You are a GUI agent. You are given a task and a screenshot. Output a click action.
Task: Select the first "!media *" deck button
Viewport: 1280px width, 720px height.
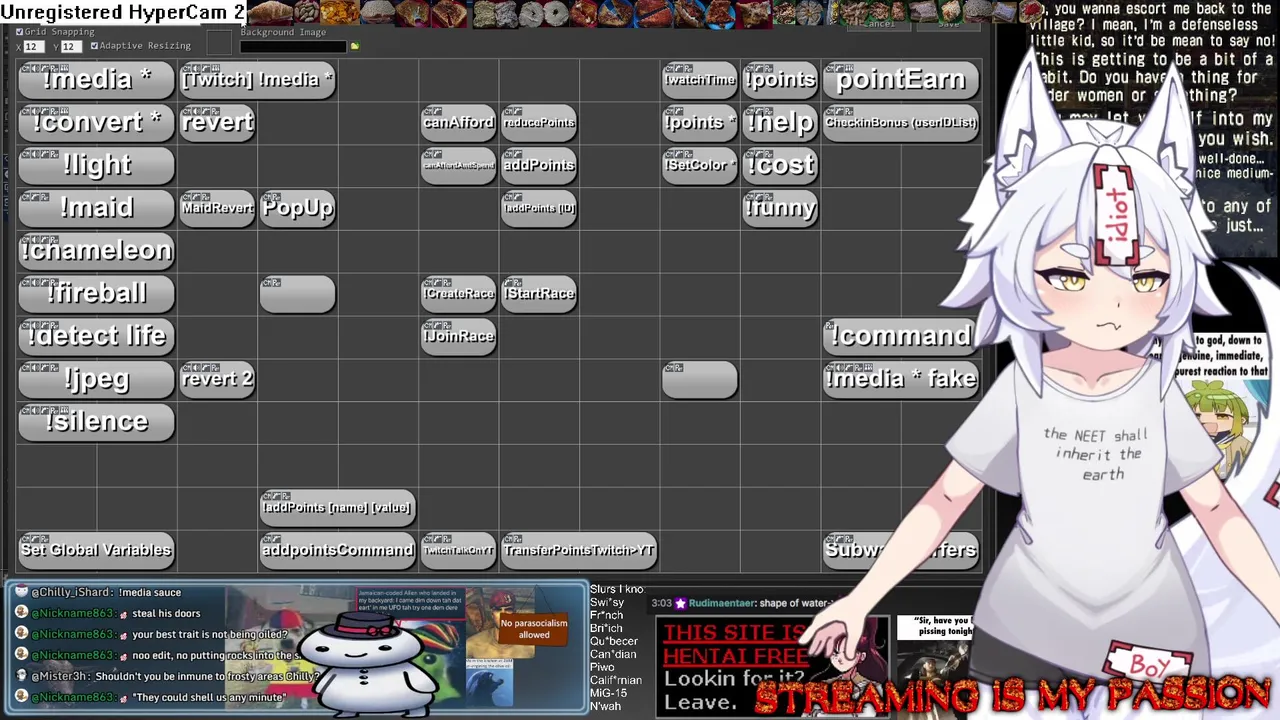point(97,80)
